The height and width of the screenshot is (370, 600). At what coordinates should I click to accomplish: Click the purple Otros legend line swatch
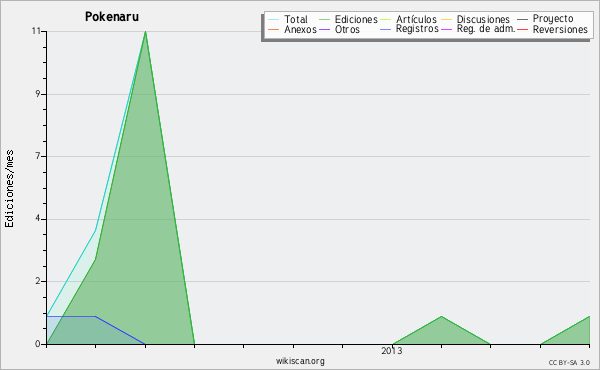[x=324, y=29]
